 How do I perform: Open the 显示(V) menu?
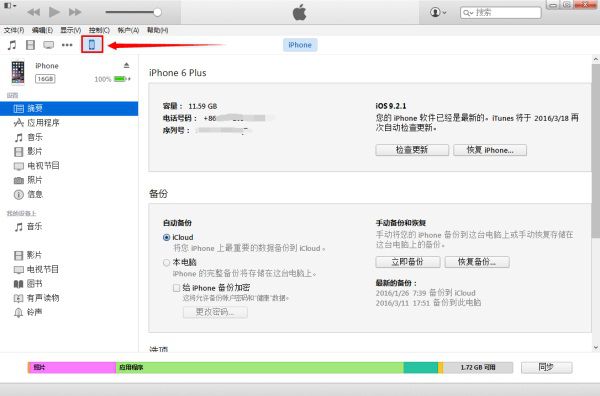click(71, 30)
